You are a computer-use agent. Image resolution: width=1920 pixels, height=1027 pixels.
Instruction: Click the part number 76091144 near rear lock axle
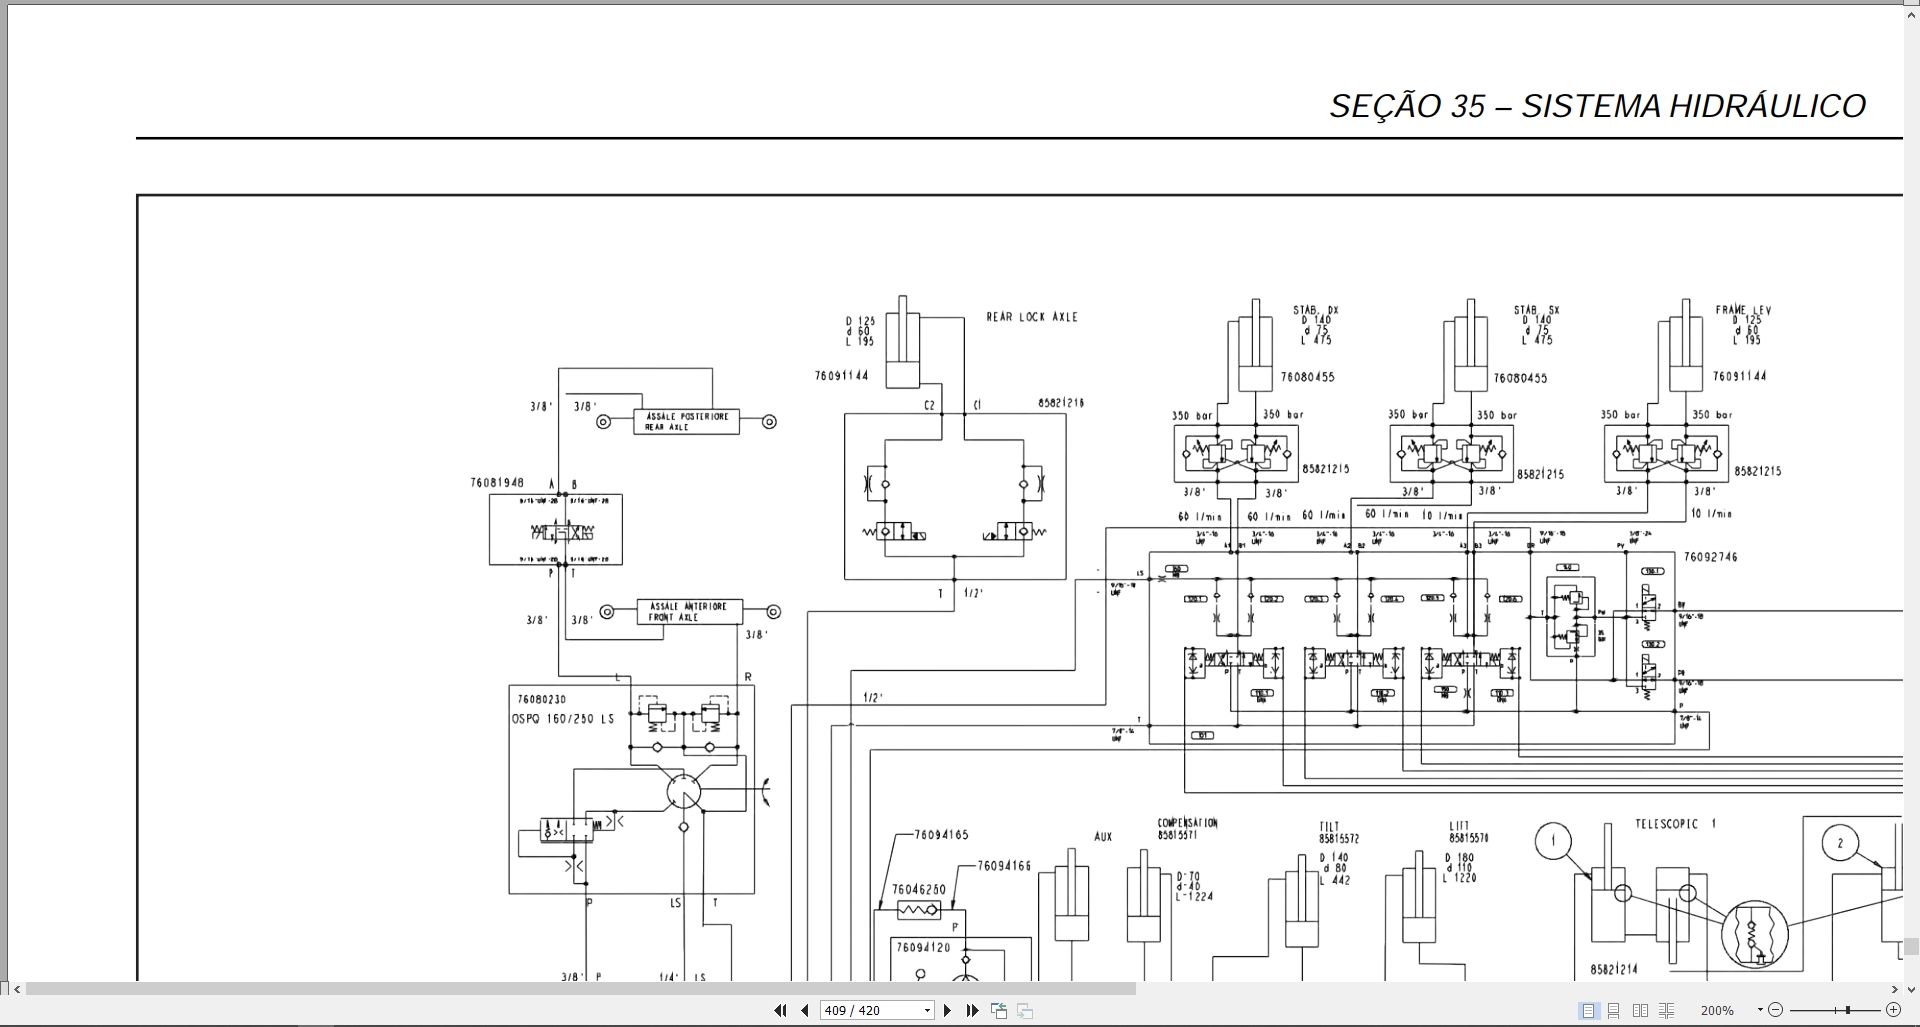coord(842,376)
